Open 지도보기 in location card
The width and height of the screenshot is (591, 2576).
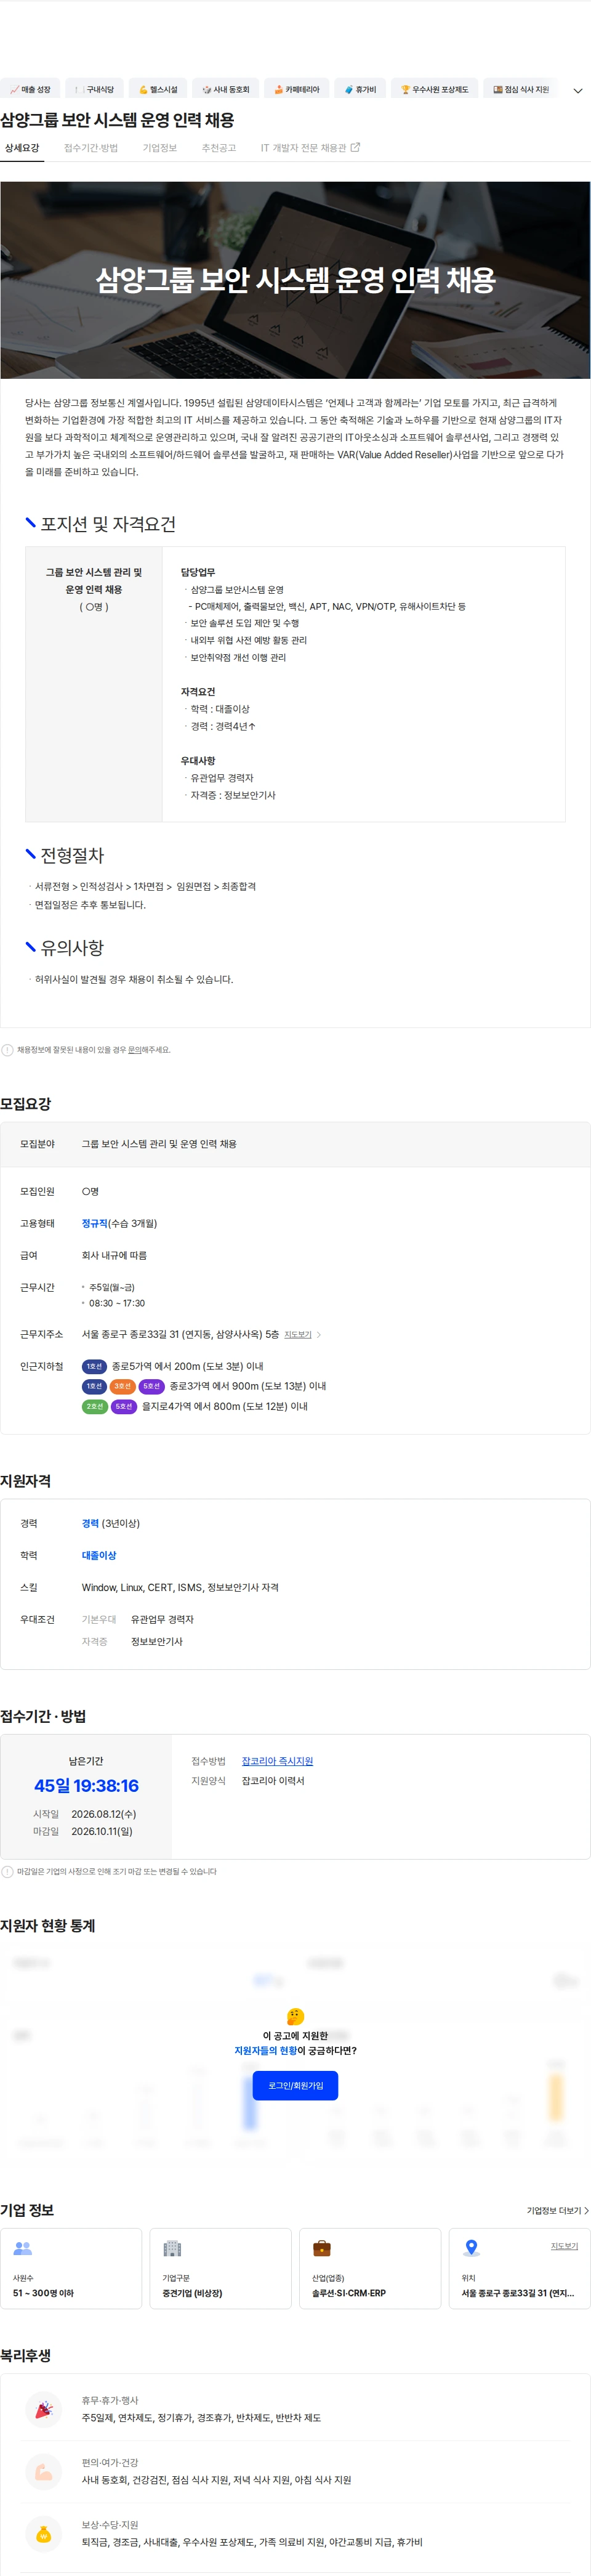(x=564, y=2246)
